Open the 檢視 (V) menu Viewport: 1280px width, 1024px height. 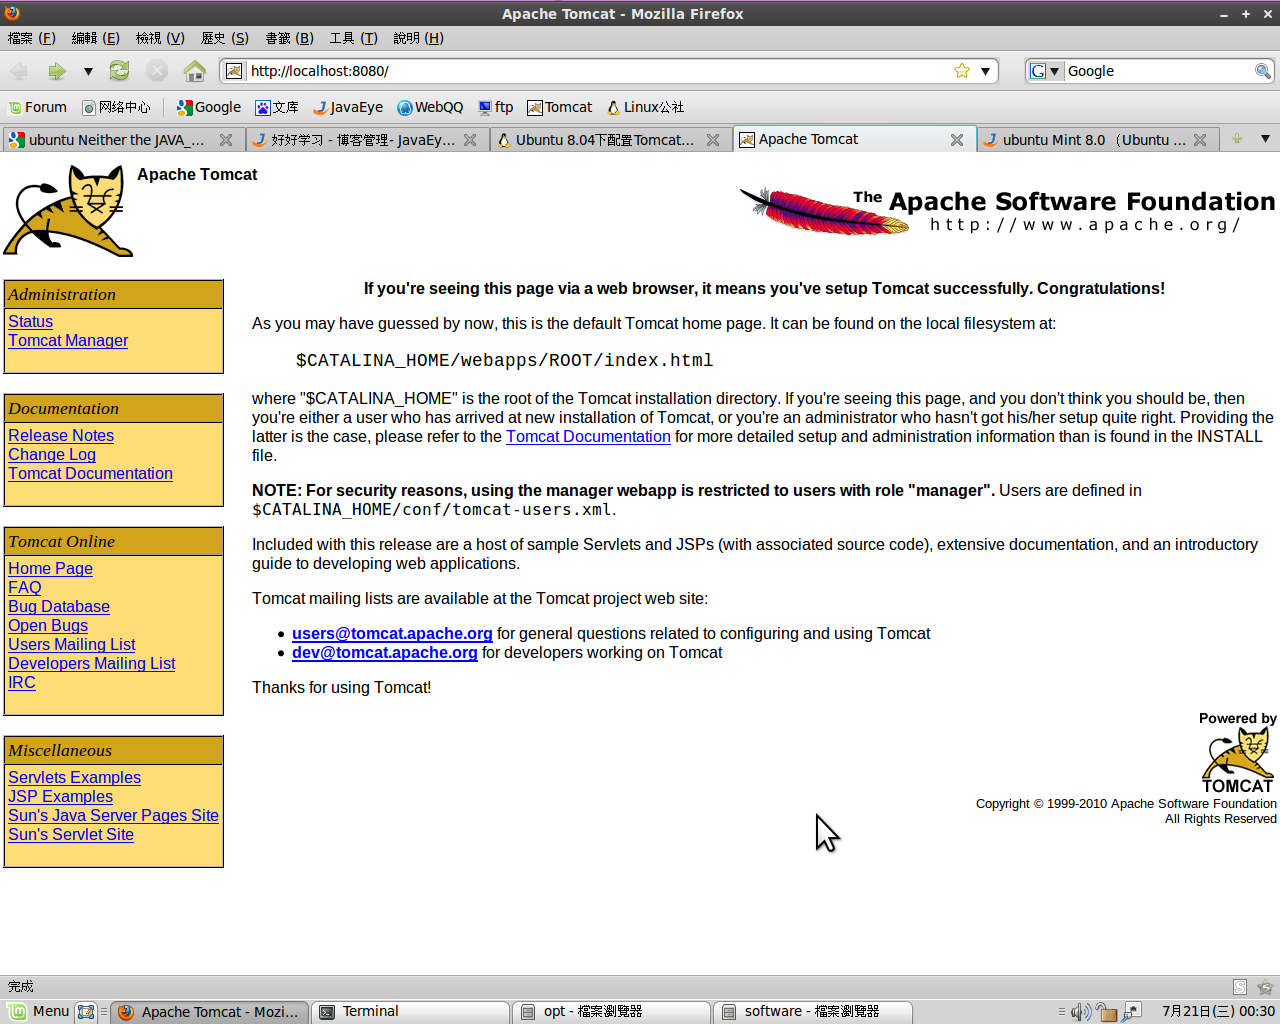coord(160,38)
